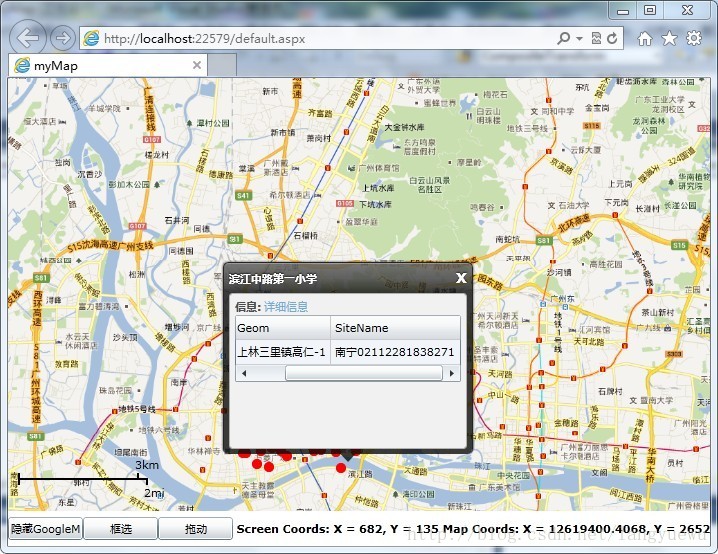Go back with the browser back arrow
Viewport: 718px width, 554px height.
tap(27, 38)
